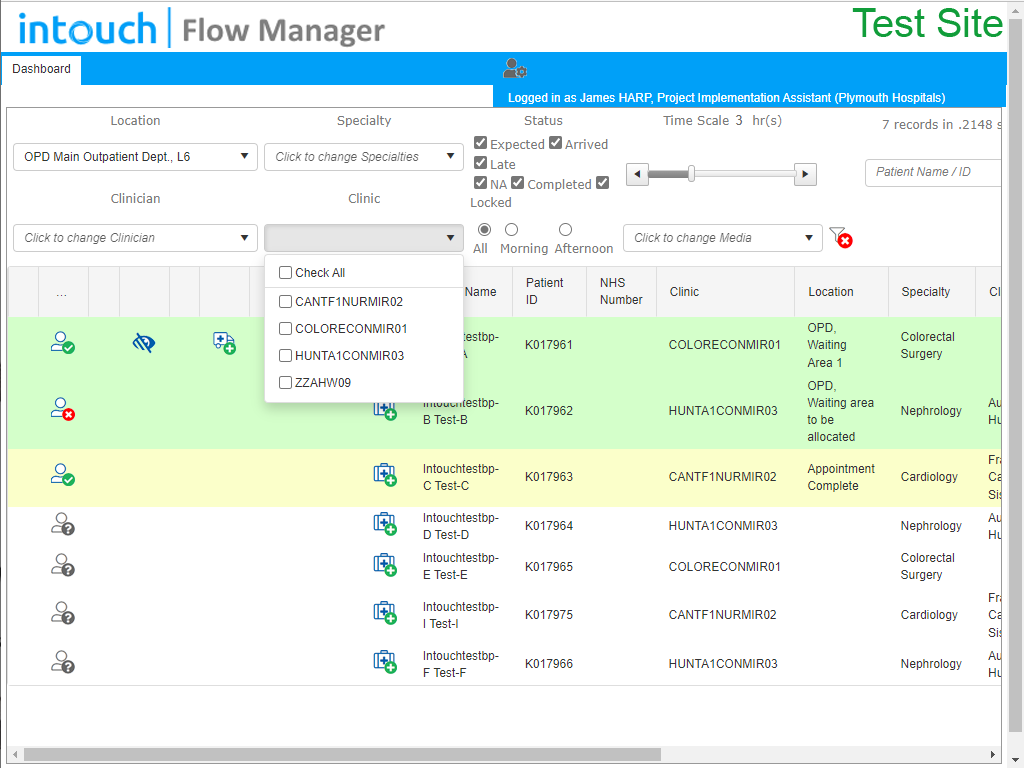Uncheck the Late status checkbox

pyautogui.click(x=481, y=163)
